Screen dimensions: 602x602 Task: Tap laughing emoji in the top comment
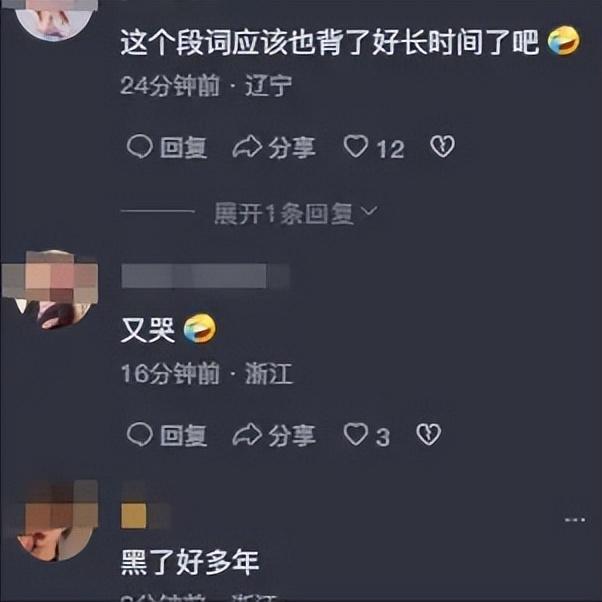click(x=563, y=41)
